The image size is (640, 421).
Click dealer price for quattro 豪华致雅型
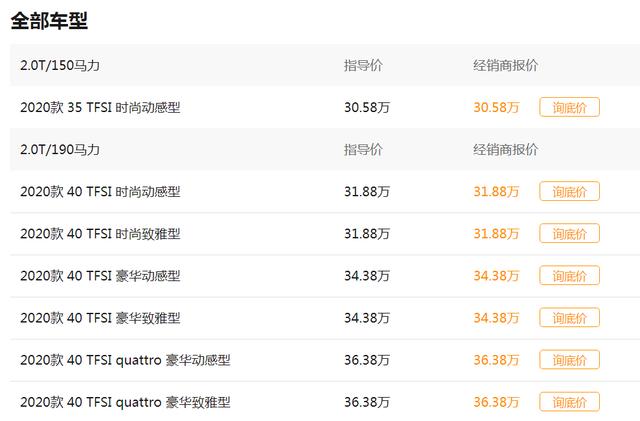(x=496, y=402)
